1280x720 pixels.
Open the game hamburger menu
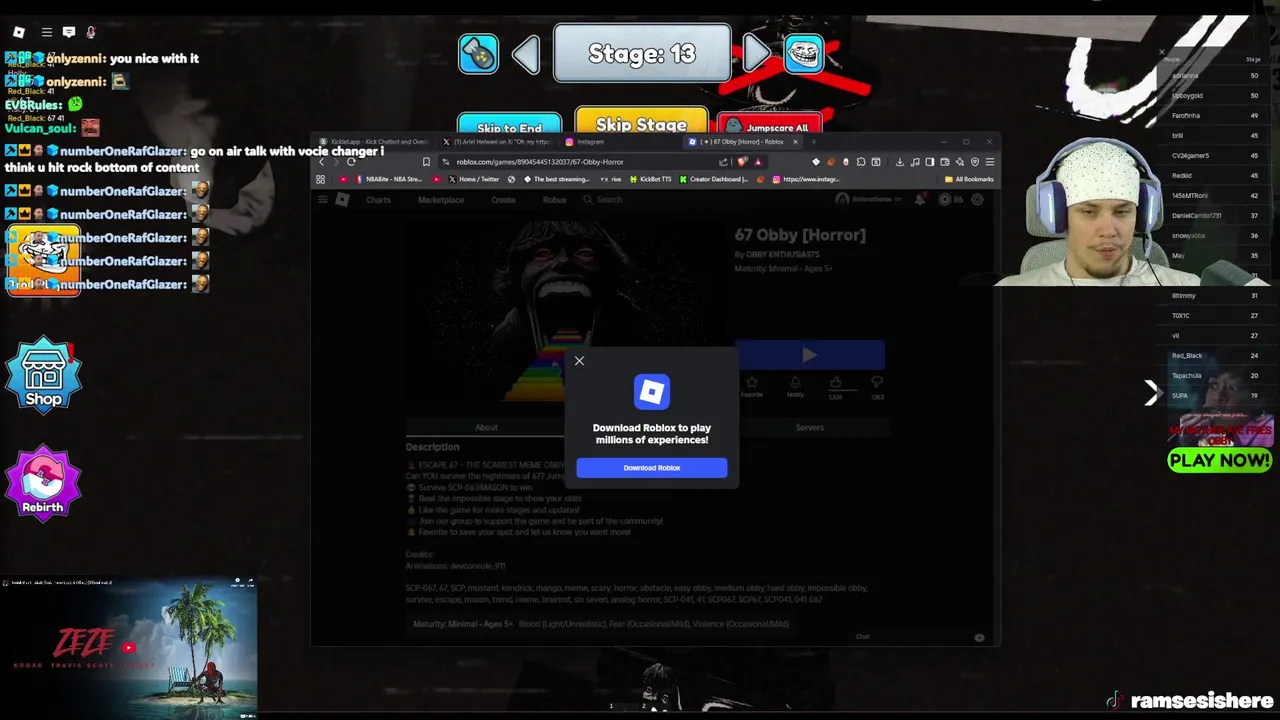tap(46, 32)
